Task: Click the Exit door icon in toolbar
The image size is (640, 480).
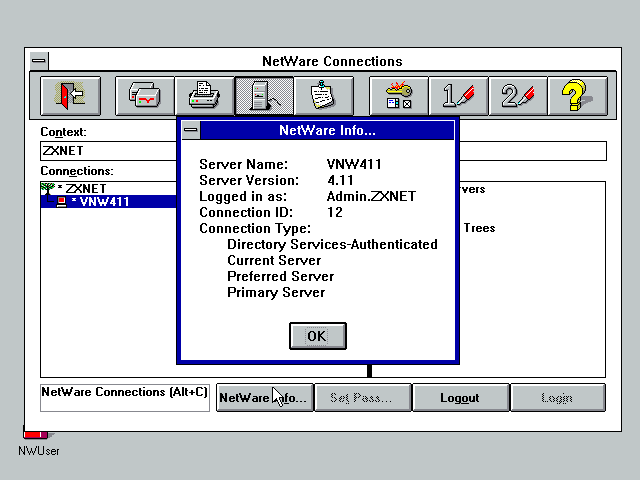Action: (x=70, y=96)
